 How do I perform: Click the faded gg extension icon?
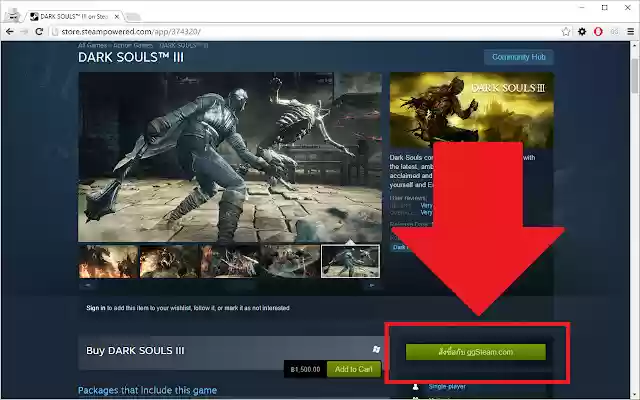[614, 31]
